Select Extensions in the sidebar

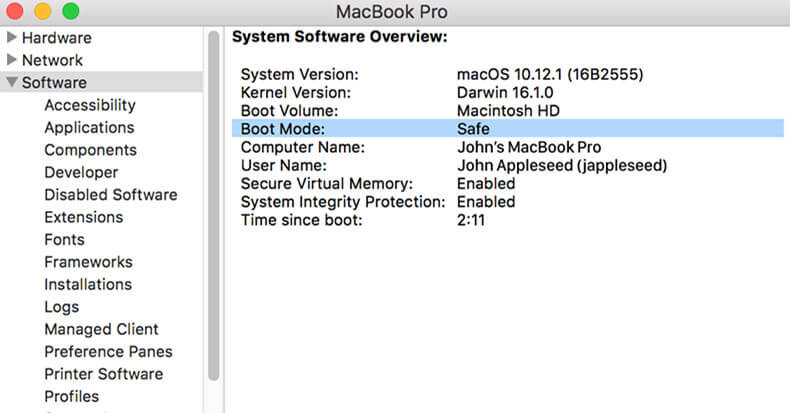click(84, 217)
